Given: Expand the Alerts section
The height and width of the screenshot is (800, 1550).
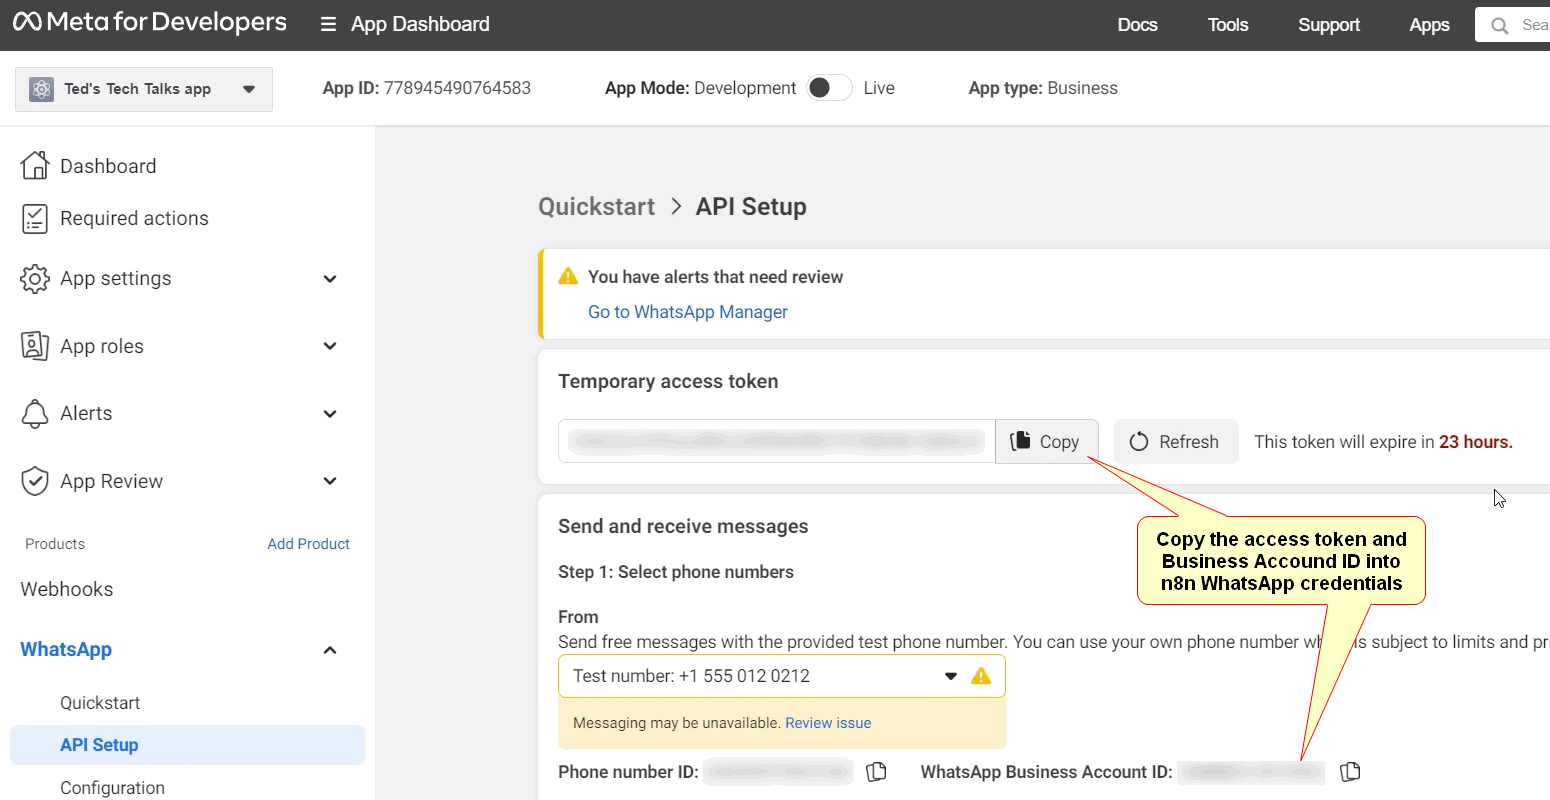Looking at the screenshot, I should 330,413.
